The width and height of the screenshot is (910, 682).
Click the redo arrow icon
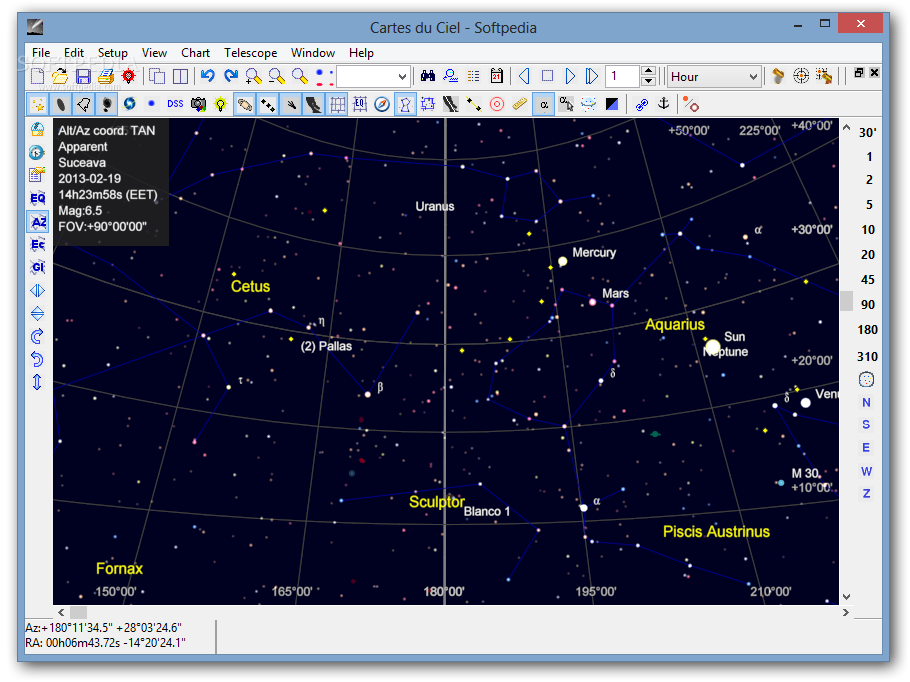click(231, 76)
